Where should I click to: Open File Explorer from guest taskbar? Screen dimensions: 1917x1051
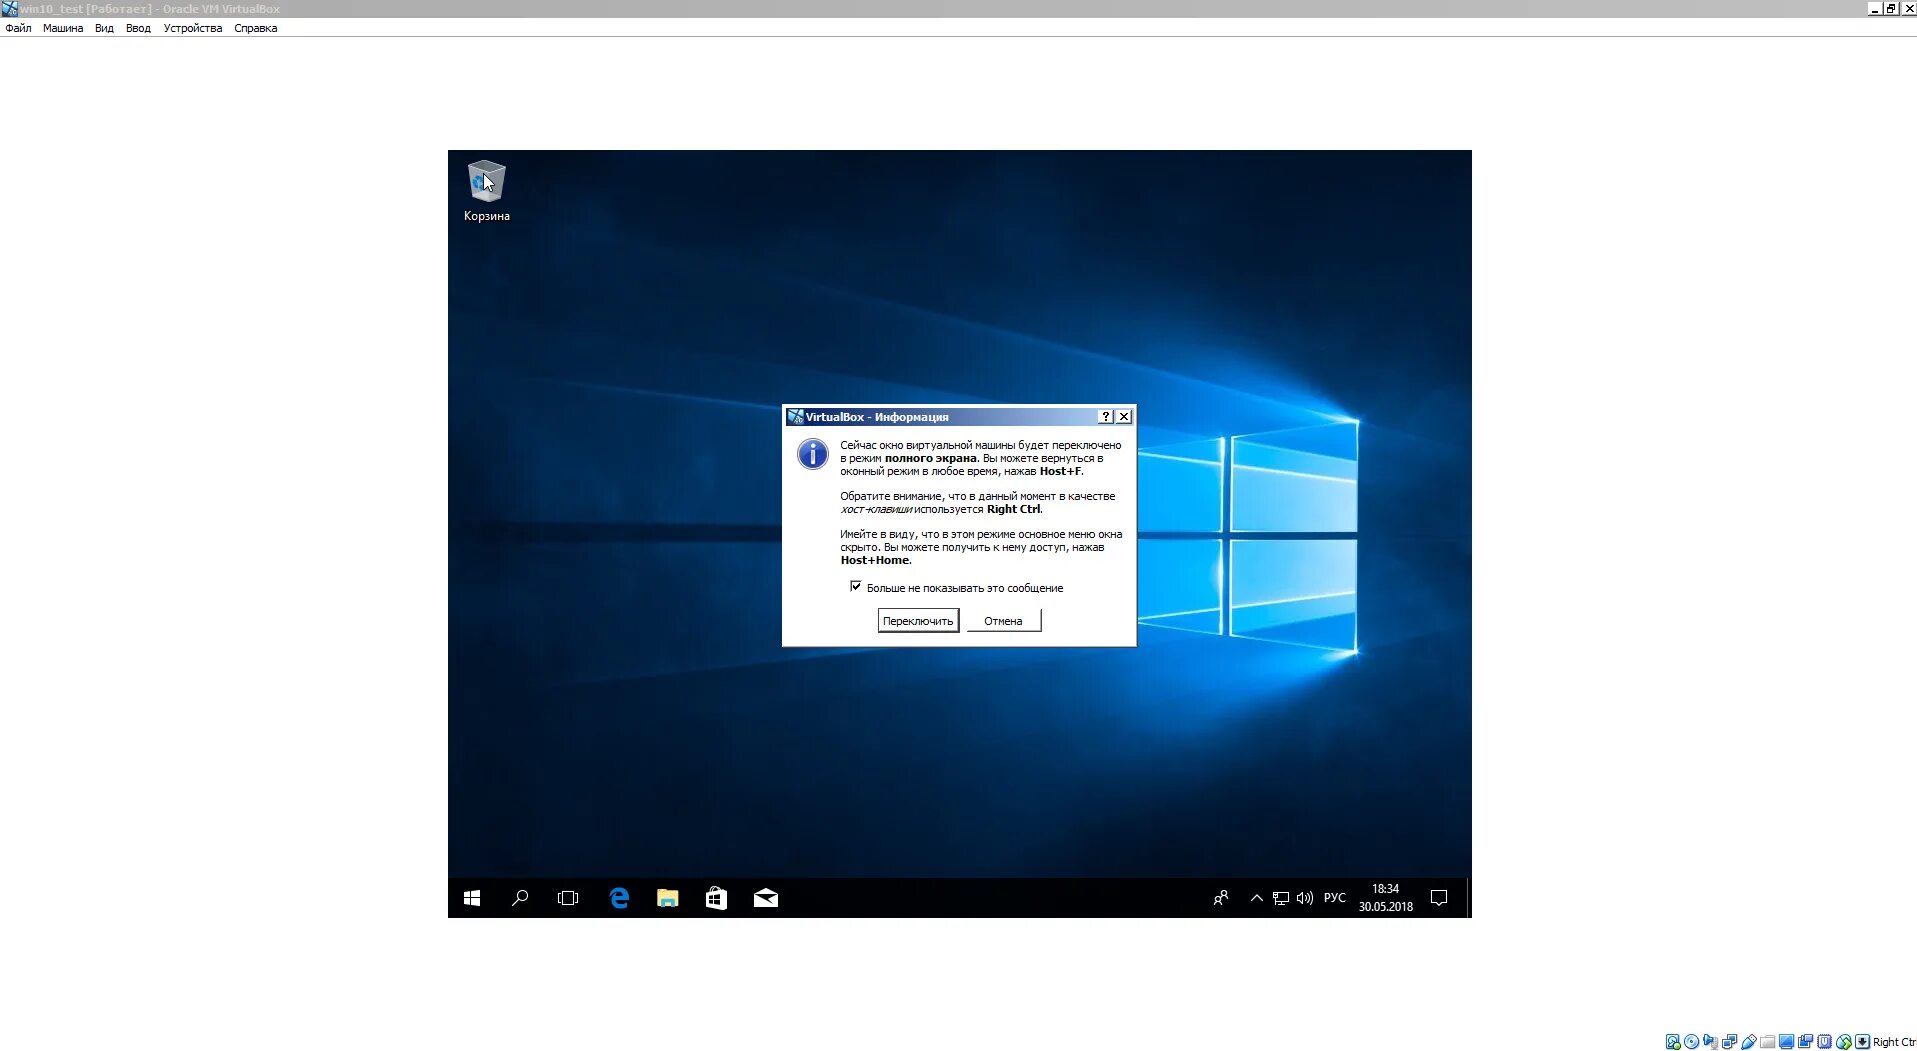668,898
